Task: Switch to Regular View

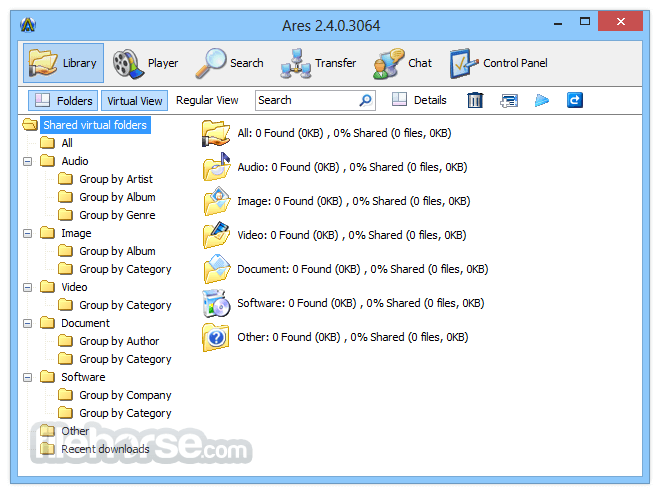Action: (x=207, y=100)
